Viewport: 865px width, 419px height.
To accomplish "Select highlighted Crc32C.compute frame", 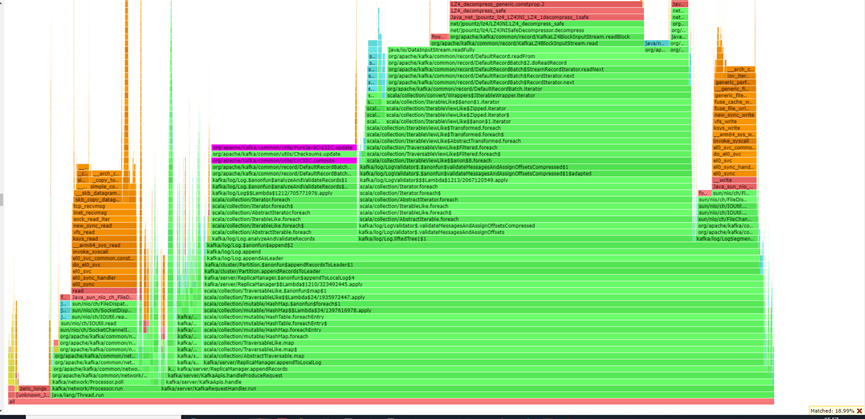I will coord(284,160).
